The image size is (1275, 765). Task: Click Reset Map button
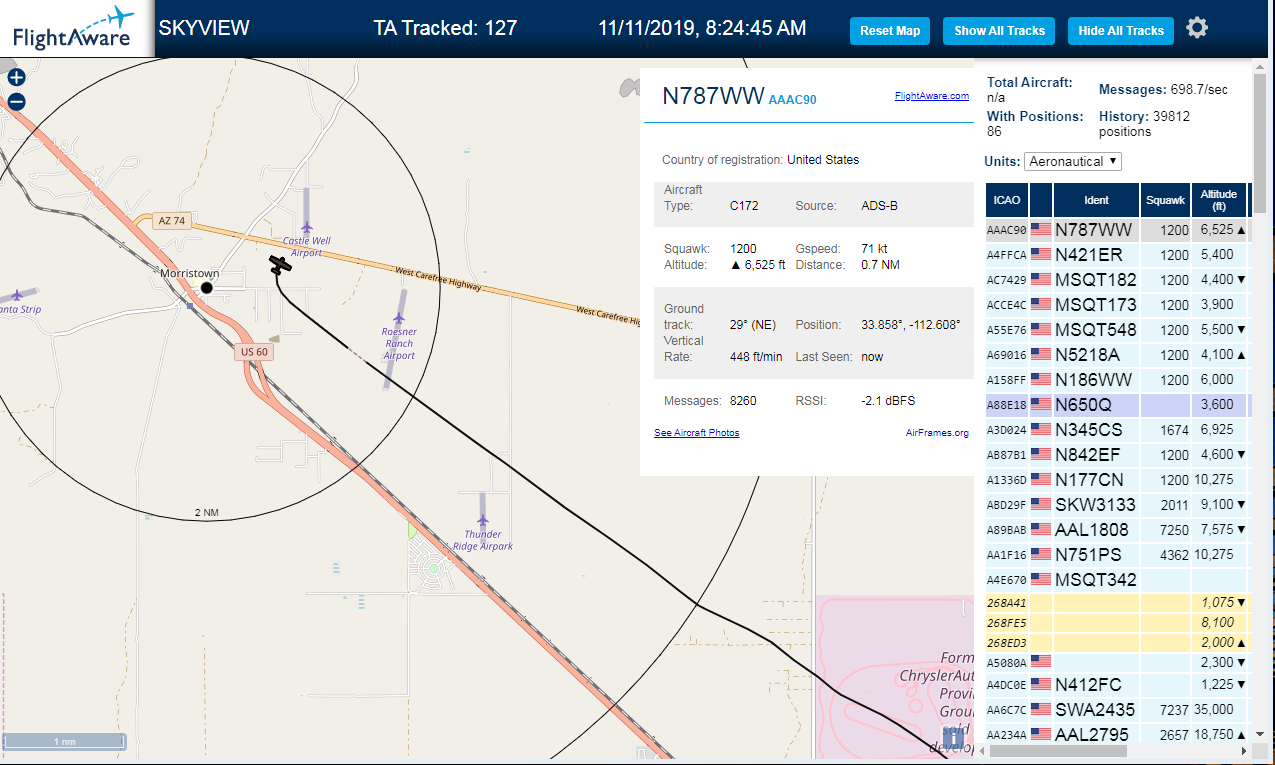(x=890, y=31)
